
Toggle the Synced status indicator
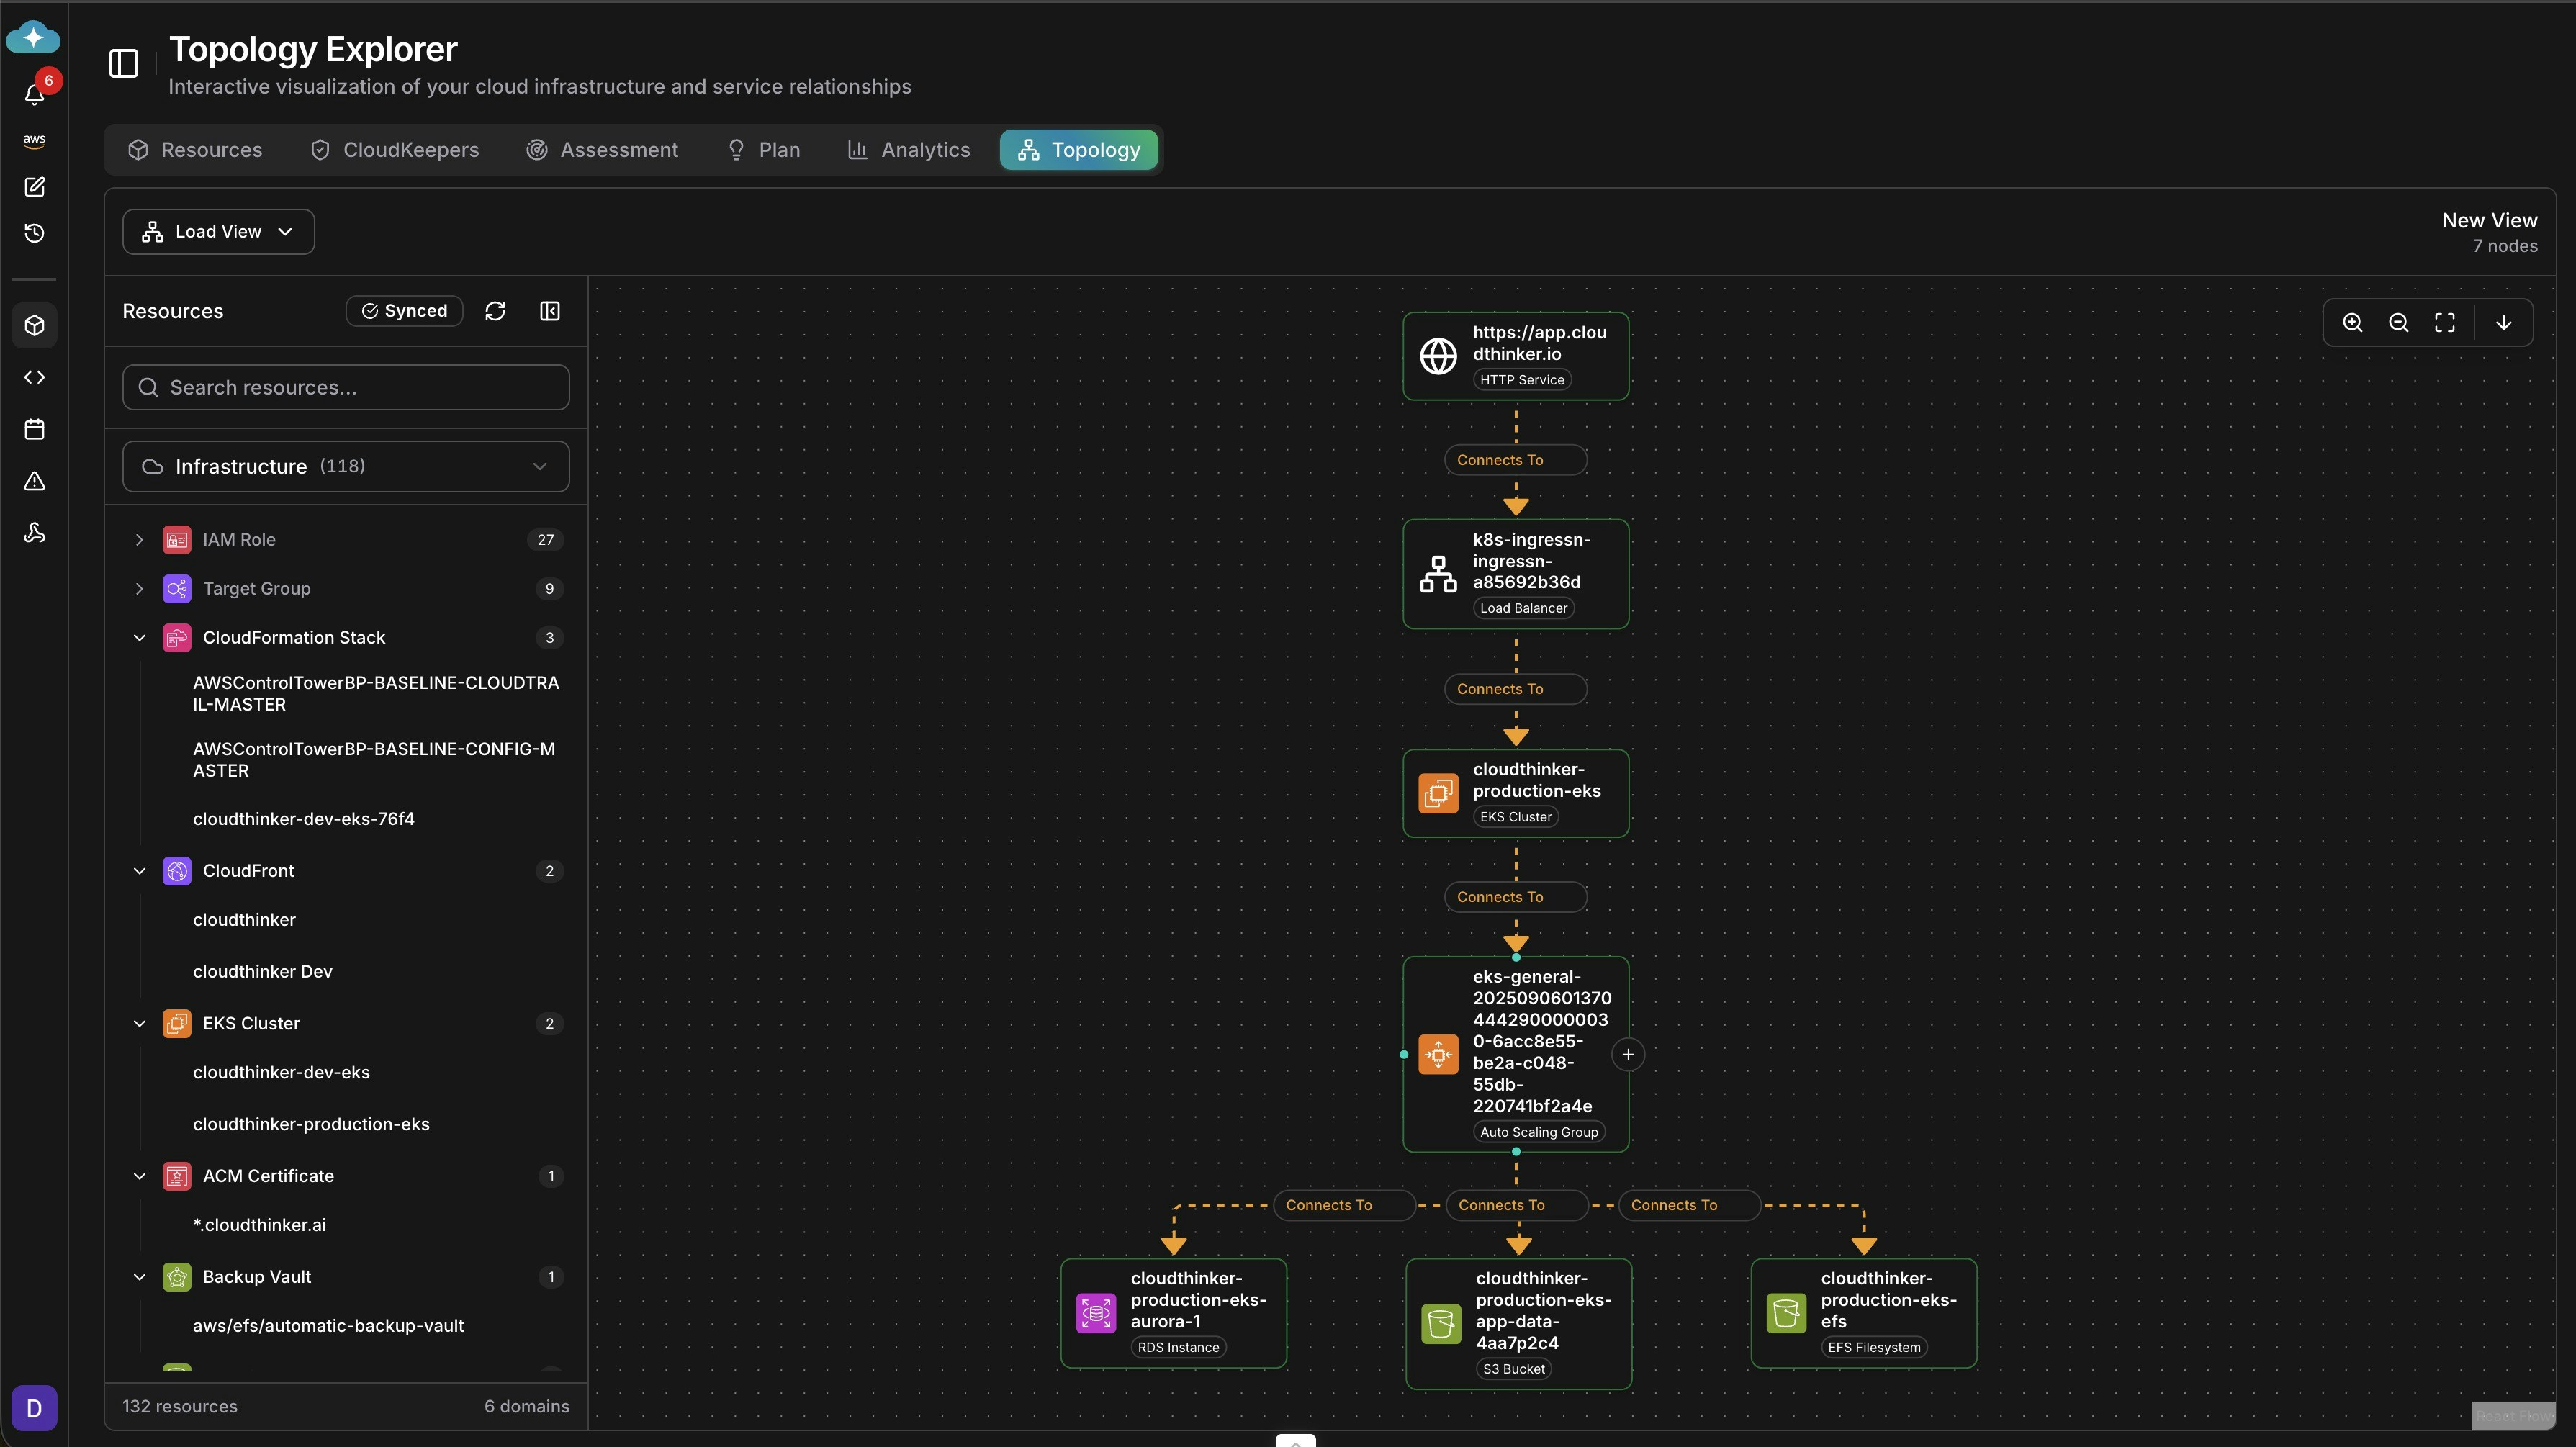pyautogui.click(x=404, y=311)
